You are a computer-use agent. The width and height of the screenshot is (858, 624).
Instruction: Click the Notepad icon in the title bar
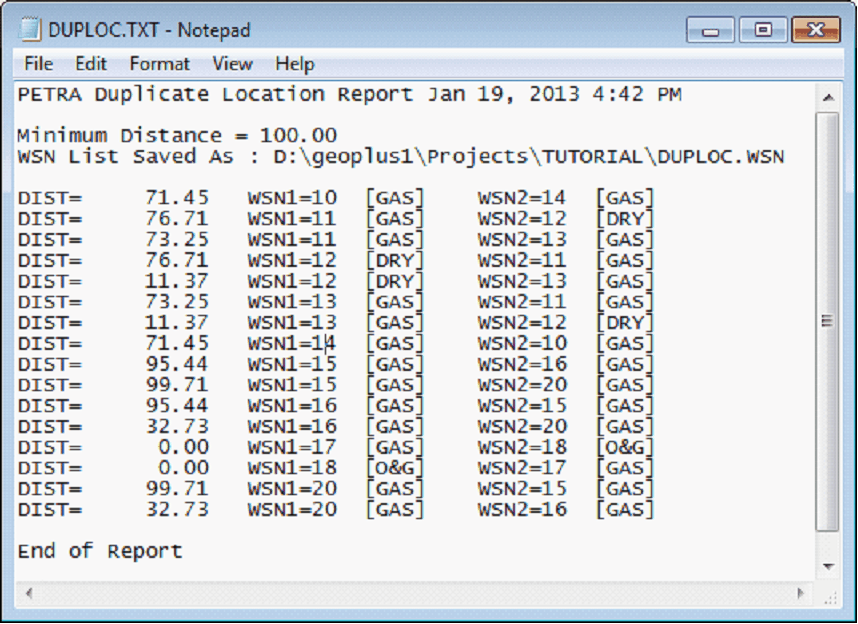(31, 30)
